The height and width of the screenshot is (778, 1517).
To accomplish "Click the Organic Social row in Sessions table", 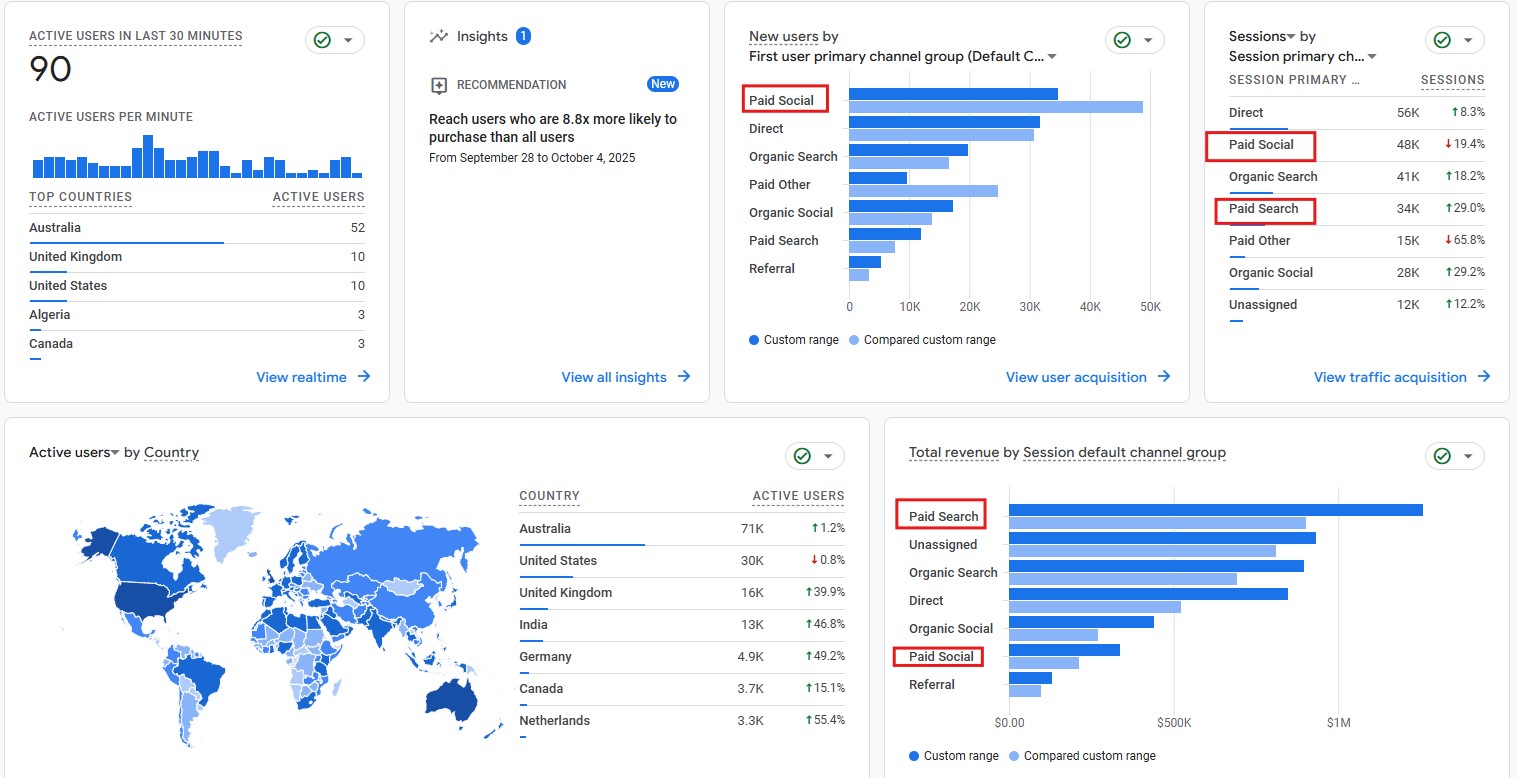I will pyautogui.click(x=1357, y=273).
